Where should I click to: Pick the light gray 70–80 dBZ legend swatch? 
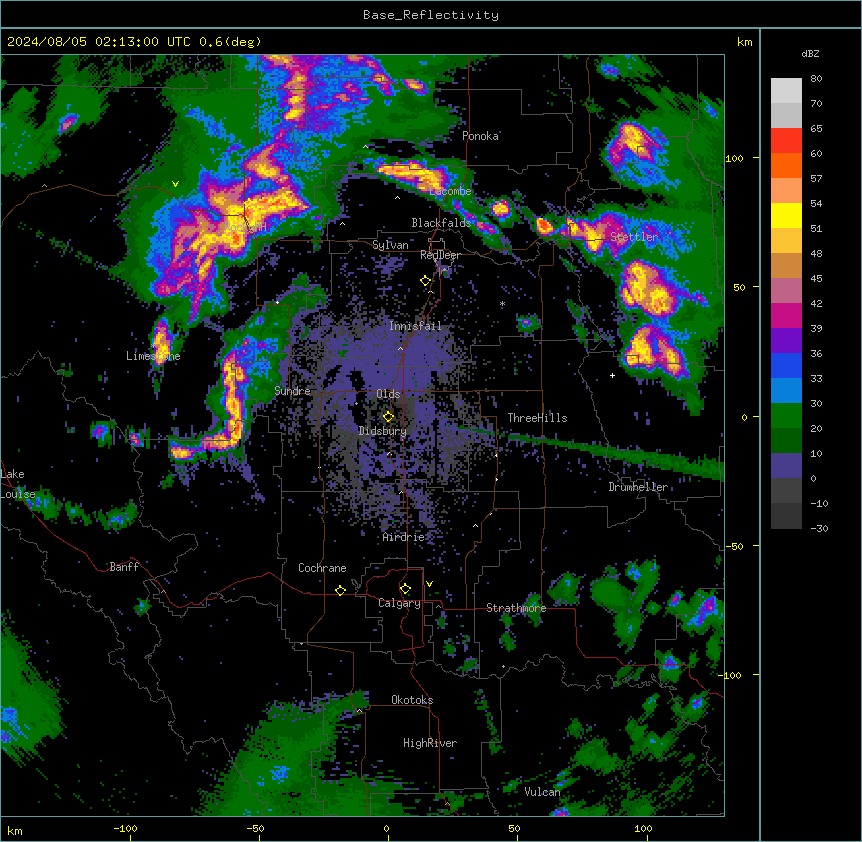(x=786, y=91)
